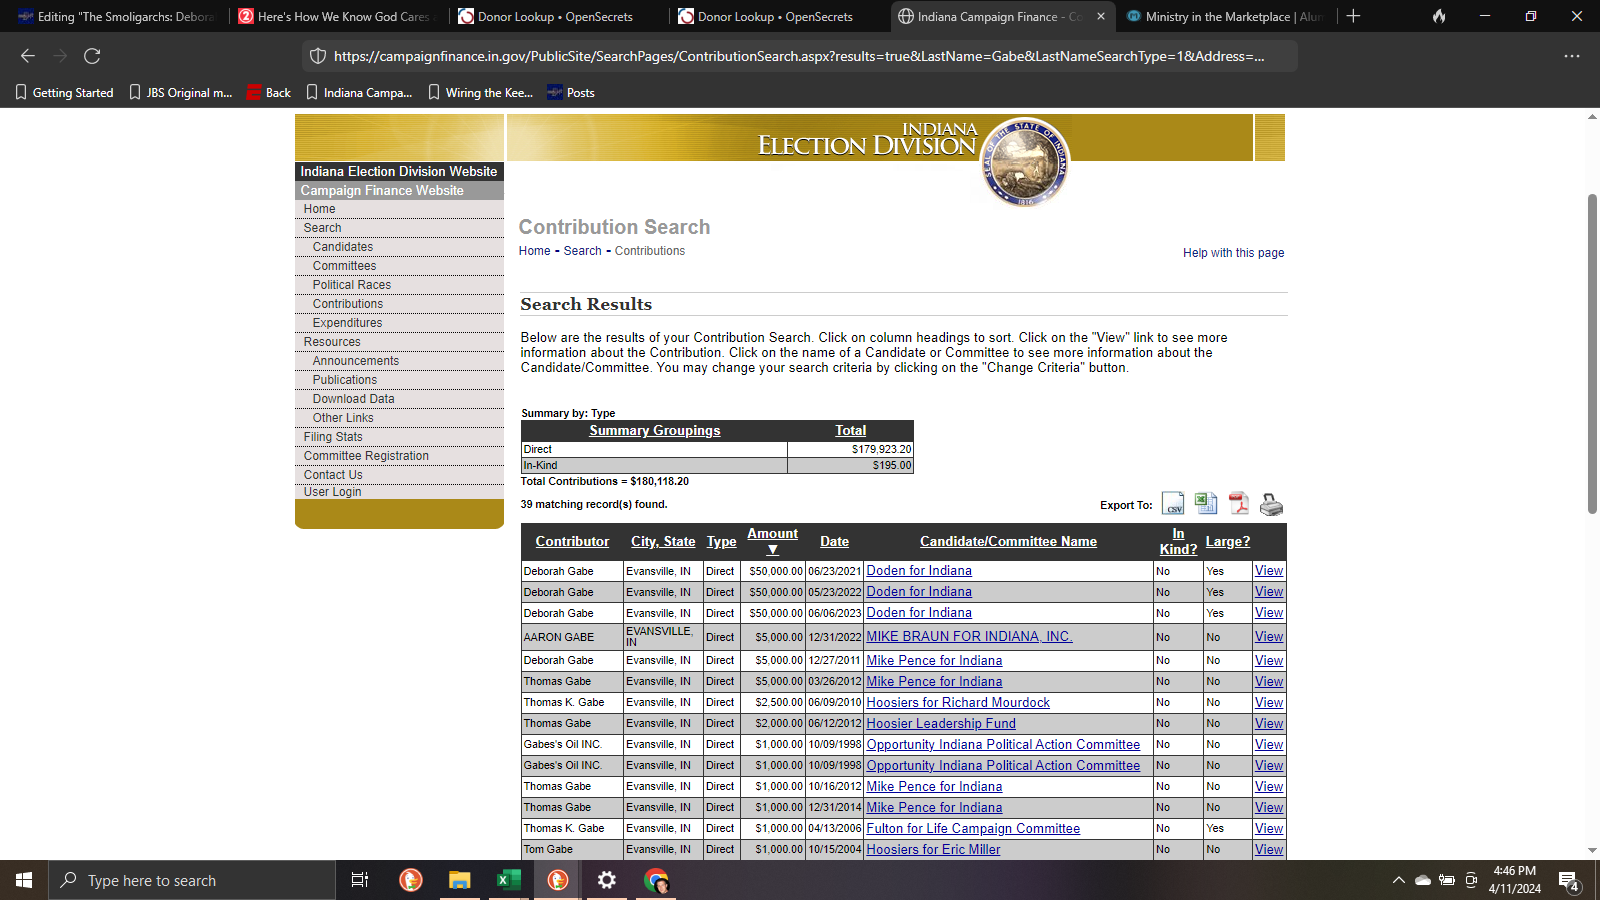Image resolution: width=1600 pixels, height=900 pixels.
Task: Open JBS Original bookmark
Action: (x=180, y=93)
